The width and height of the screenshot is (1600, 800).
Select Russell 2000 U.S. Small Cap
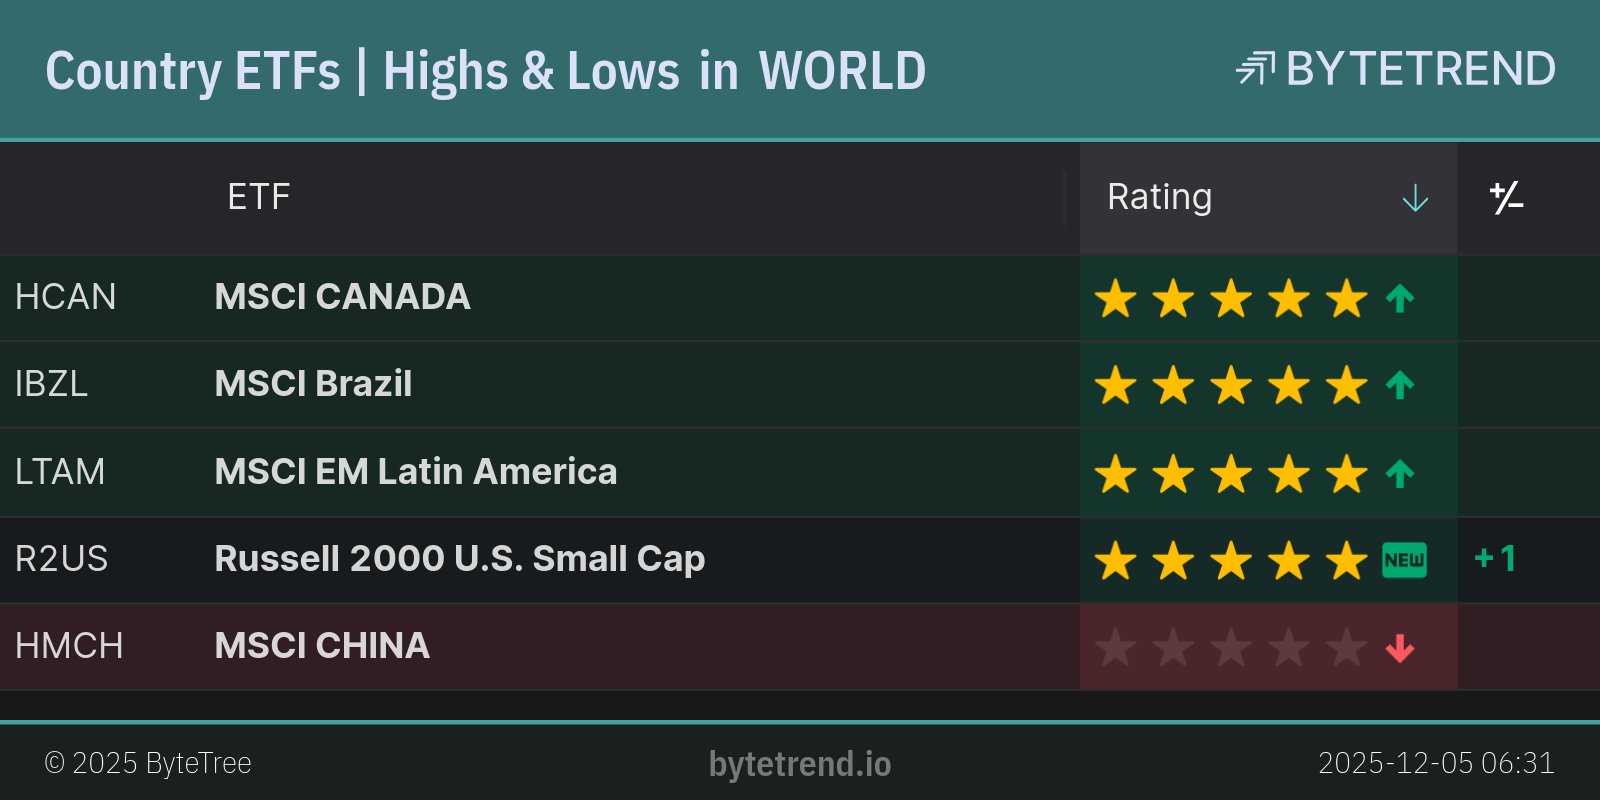[x=460, y=559]
